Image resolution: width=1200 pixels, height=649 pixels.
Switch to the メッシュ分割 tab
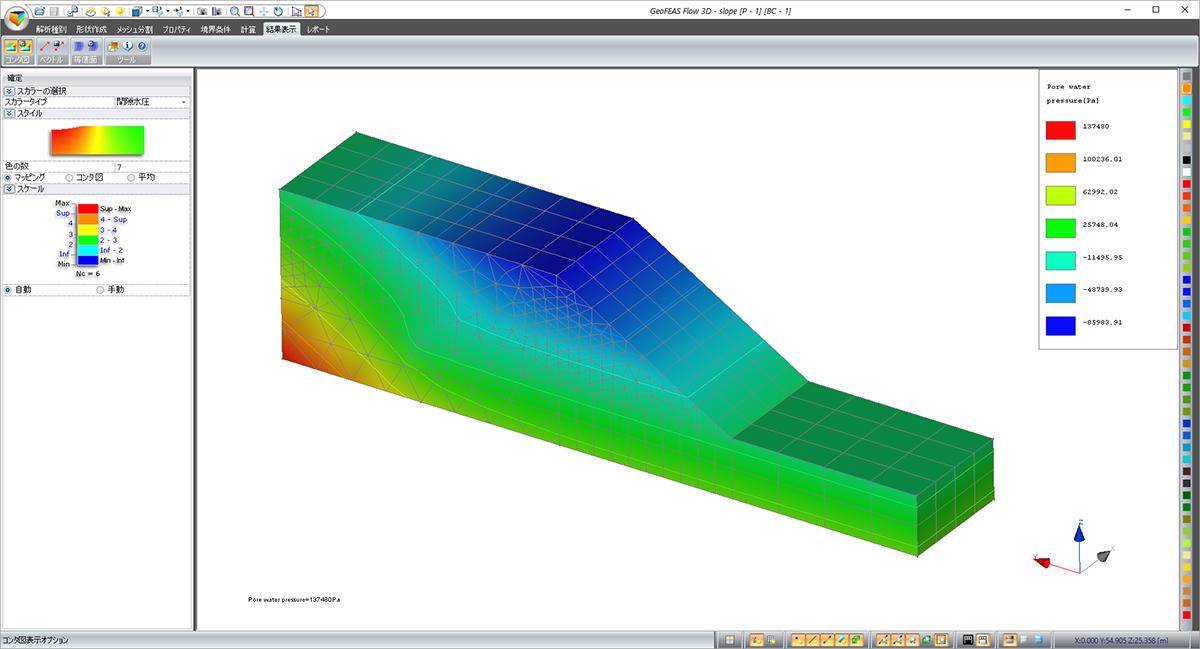coord(134,29)
